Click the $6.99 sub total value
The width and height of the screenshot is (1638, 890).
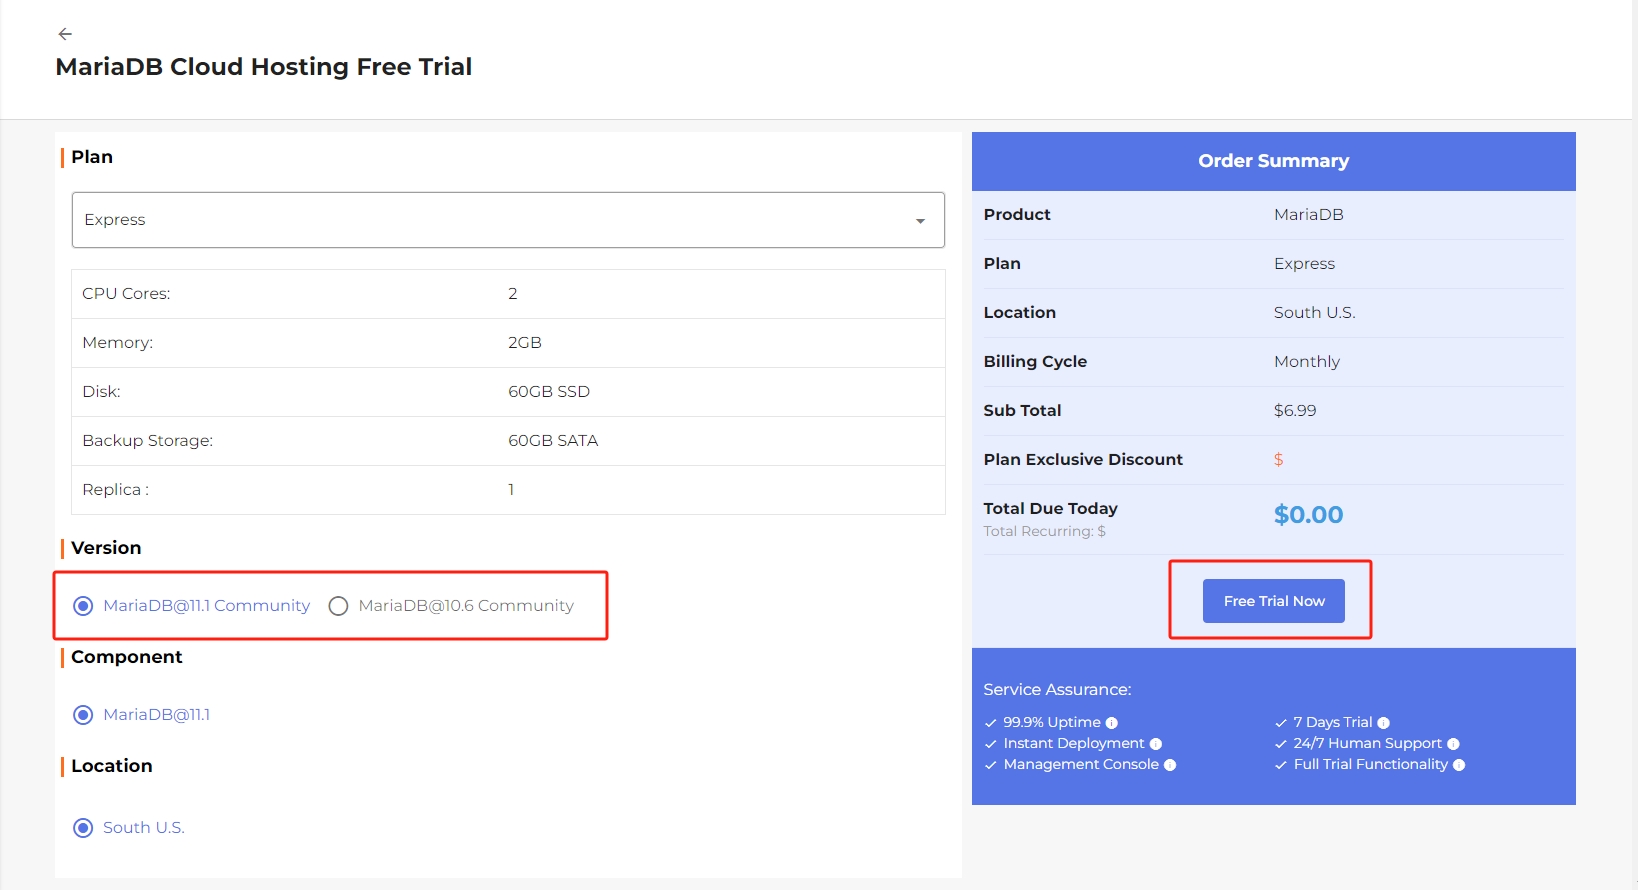coord(1295,411)
